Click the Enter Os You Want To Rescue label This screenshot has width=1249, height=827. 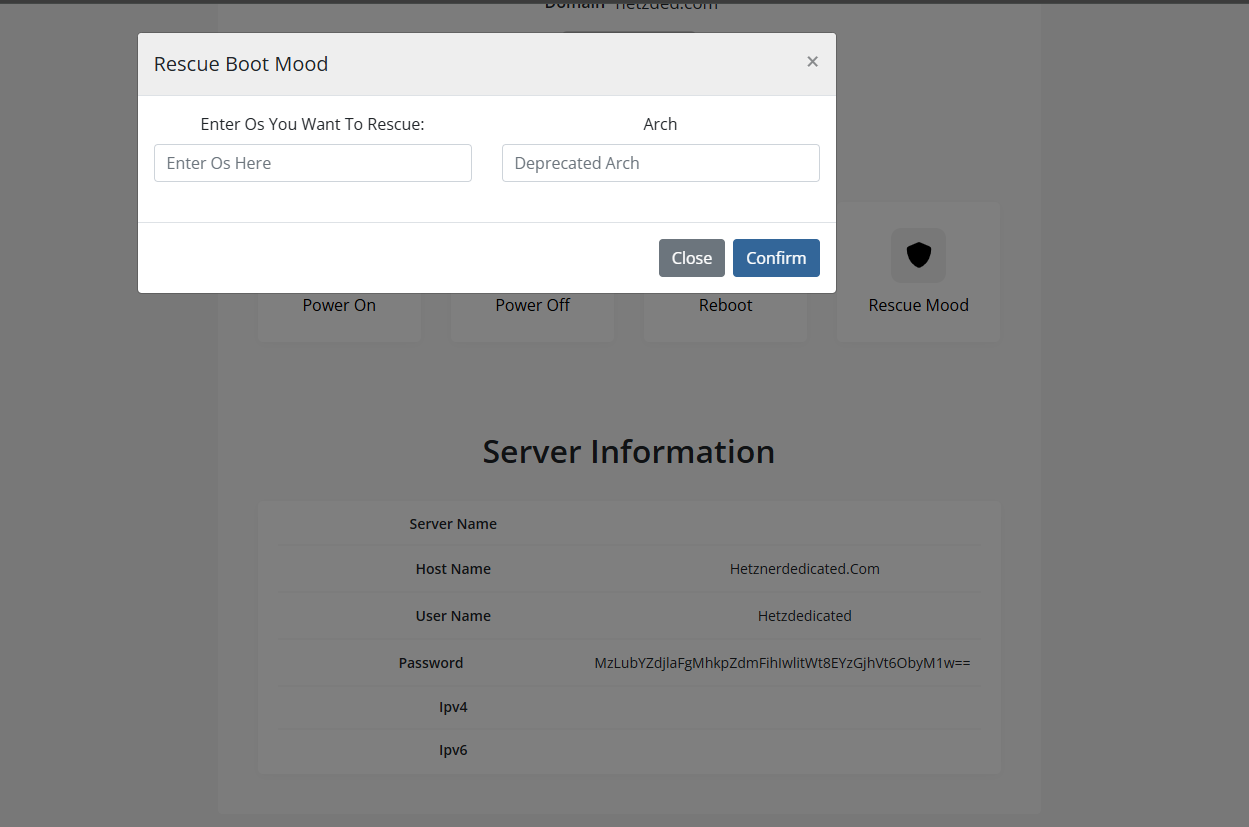(x=312, y=124)
